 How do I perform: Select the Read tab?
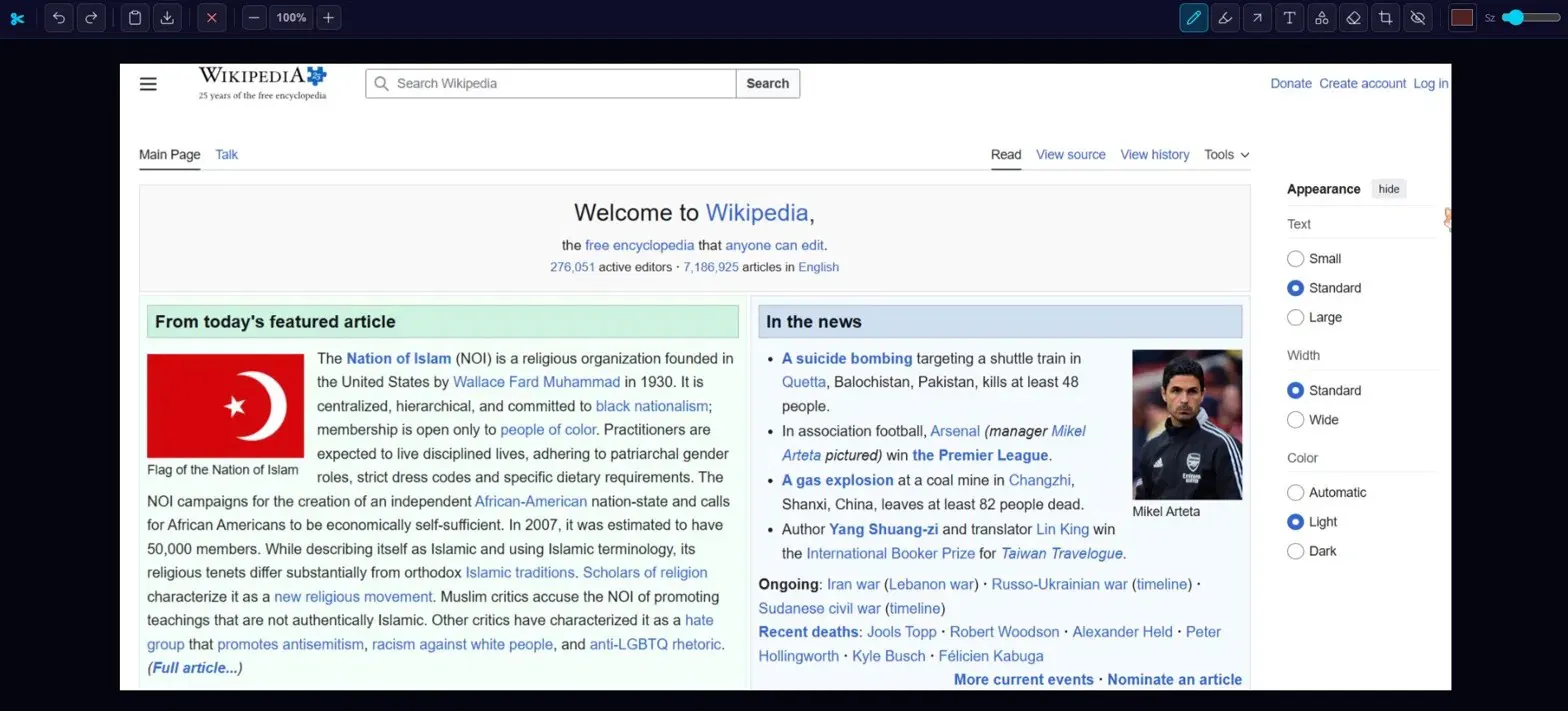pyautogui.click(x=1006, y=155)
